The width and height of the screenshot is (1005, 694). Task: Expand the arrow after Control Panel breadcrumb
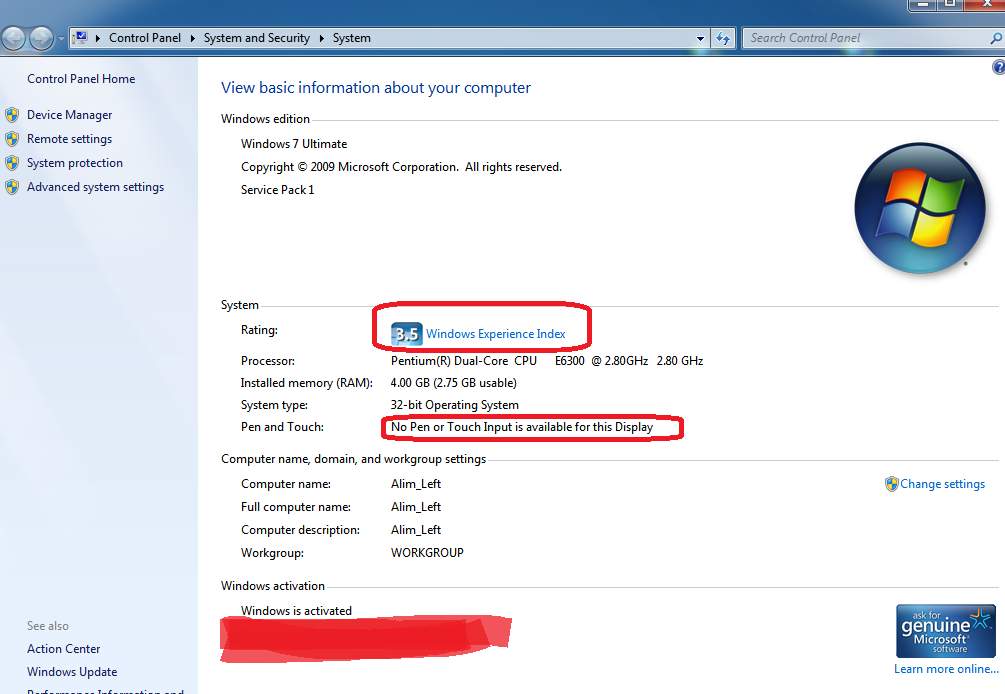[x=192, y=38]
